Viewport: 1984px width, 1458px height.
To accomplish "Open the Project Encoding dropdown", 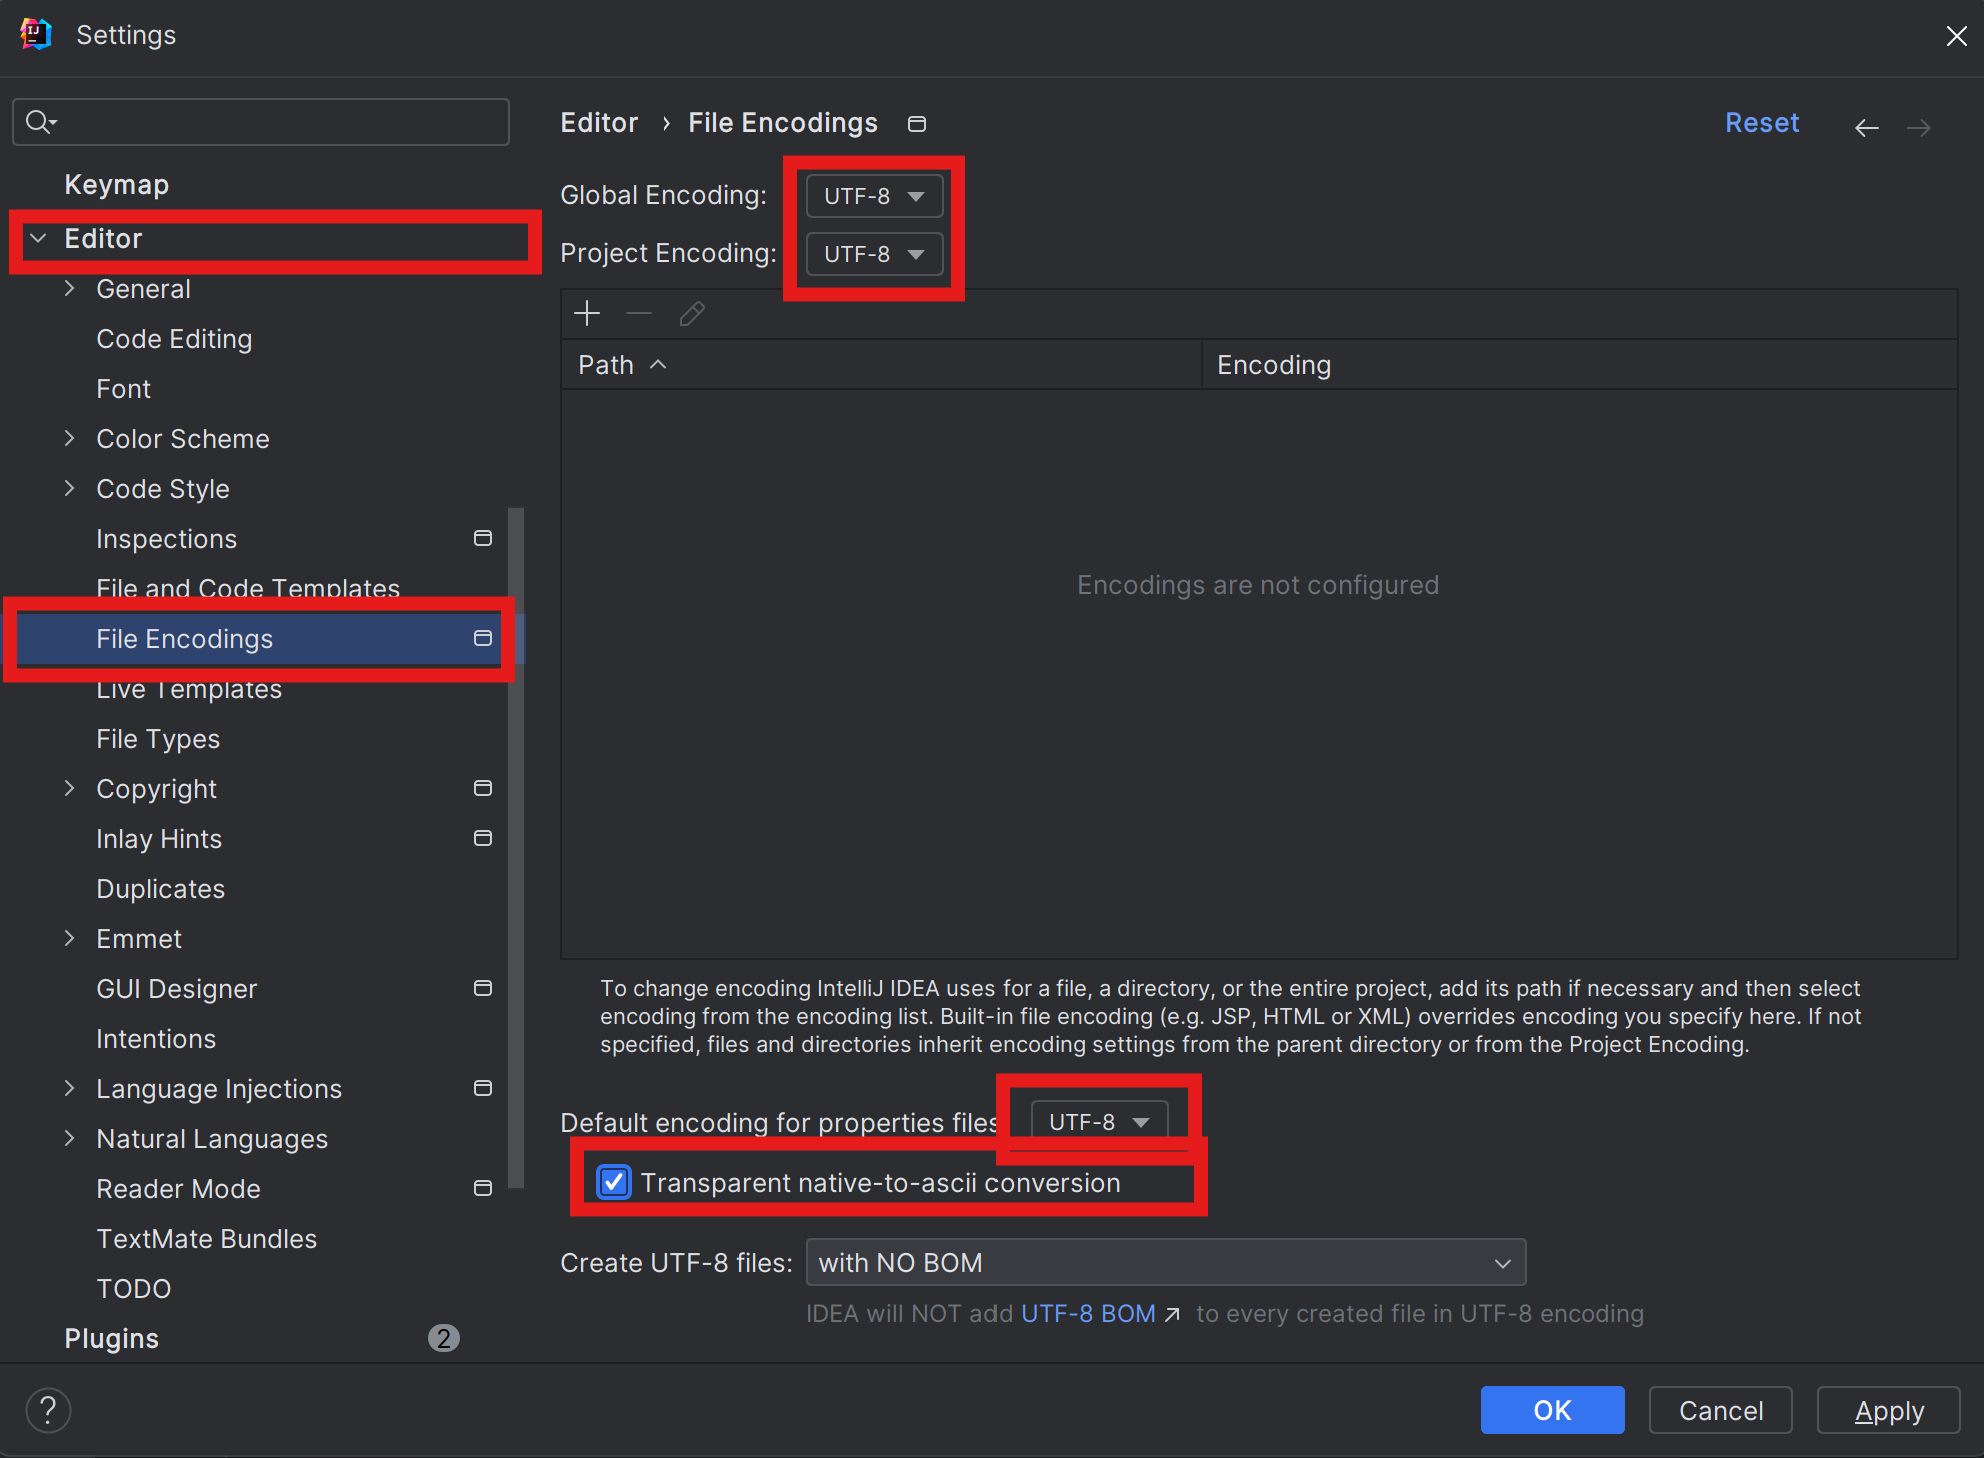I will [874, 254].
